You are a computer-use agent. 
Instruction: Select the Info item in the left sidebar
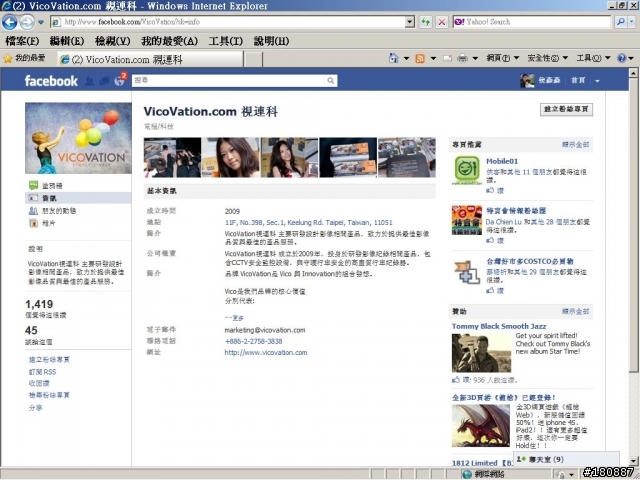[x=78, y=198]
